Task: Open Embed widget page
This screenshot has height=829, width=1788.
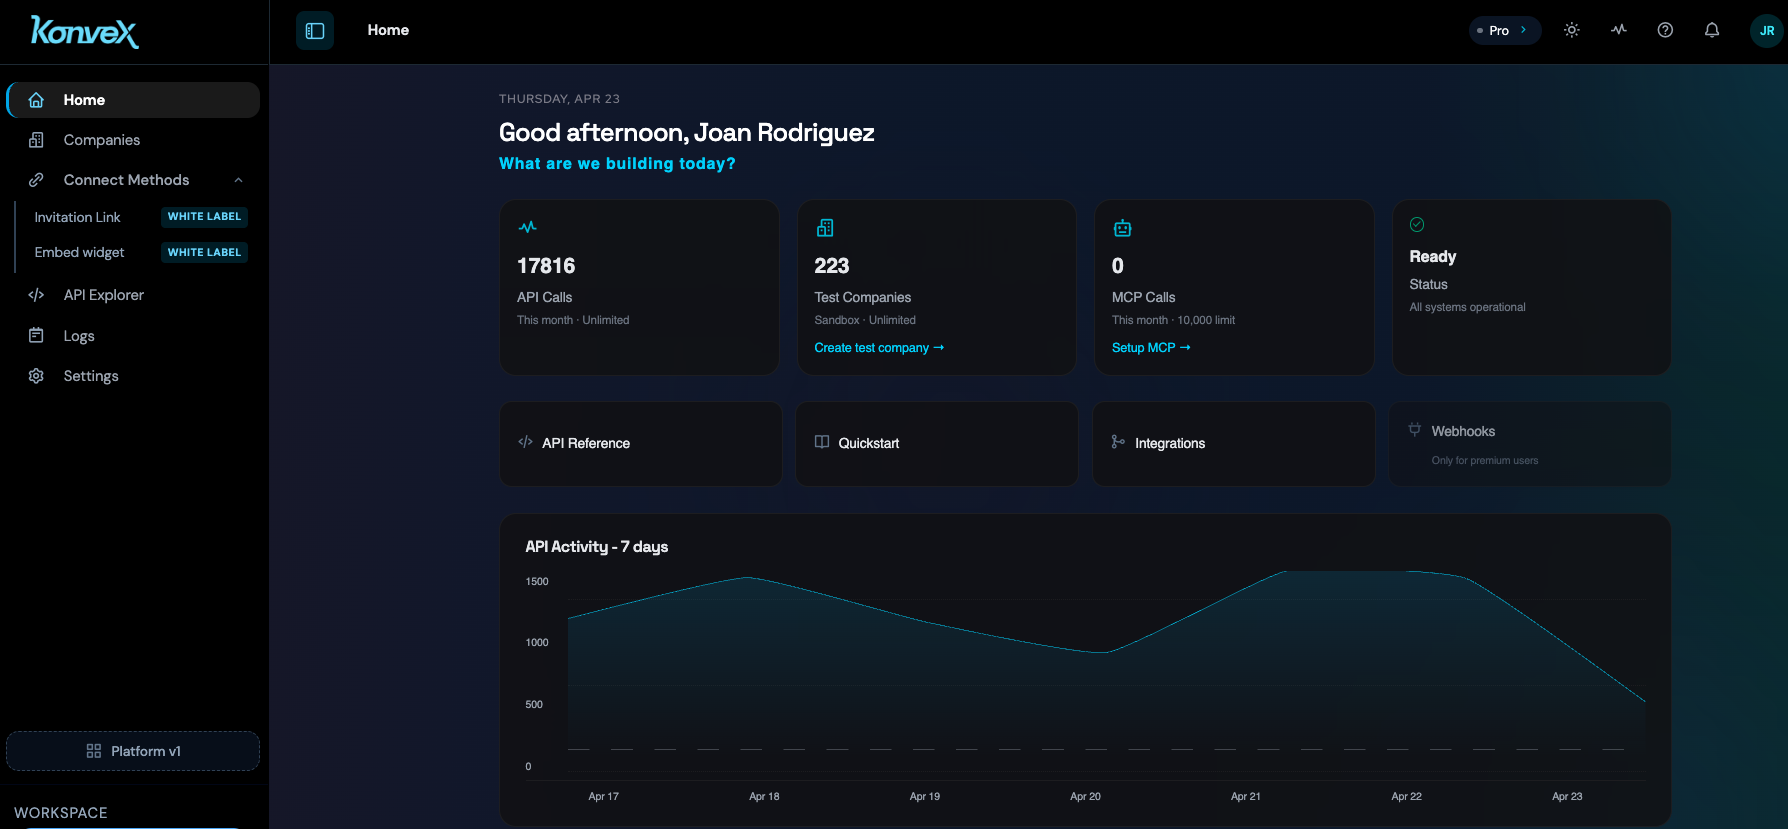Action: (x=79, y=252)
